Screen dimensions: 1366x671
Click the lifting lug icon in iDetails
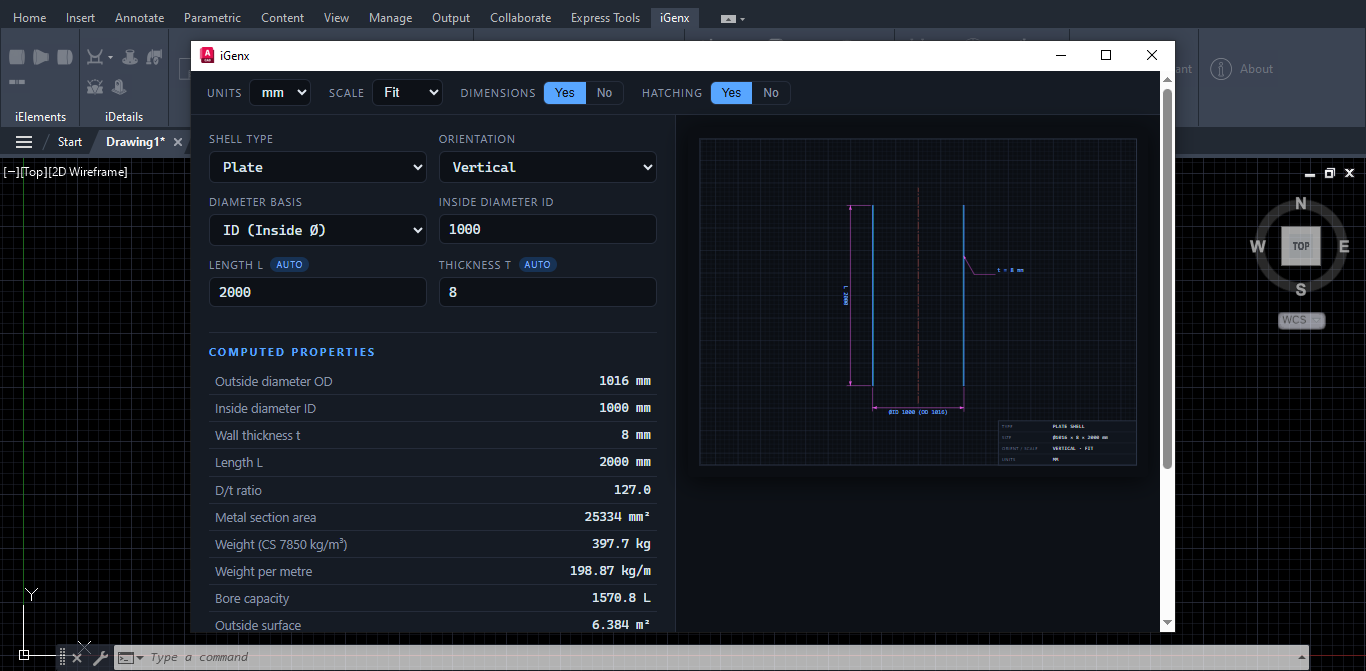[x=119, y=87]
